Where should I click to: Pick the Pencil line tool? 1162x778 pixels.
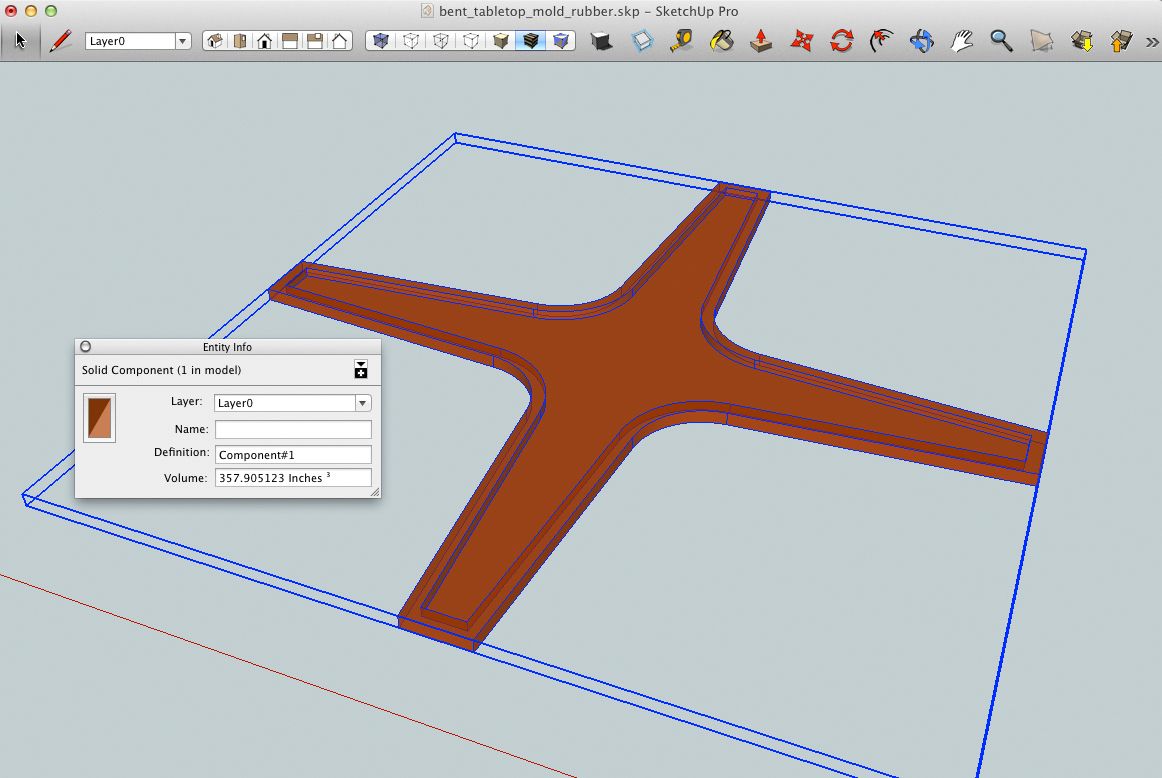tap(61, 41)
